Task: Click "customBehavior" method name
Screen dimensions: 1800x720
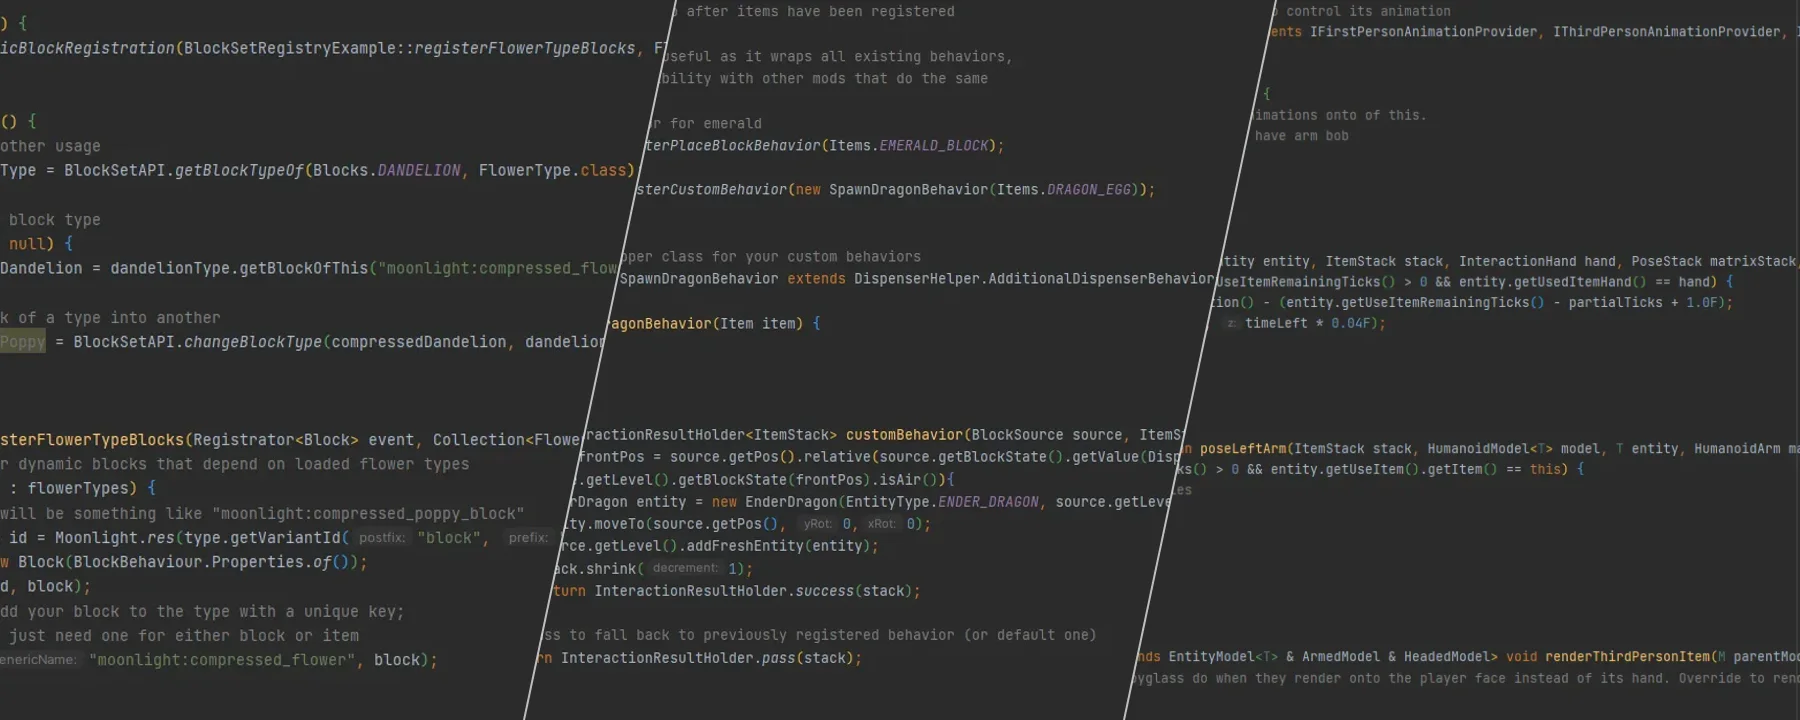Action: (x=904, y=434)
